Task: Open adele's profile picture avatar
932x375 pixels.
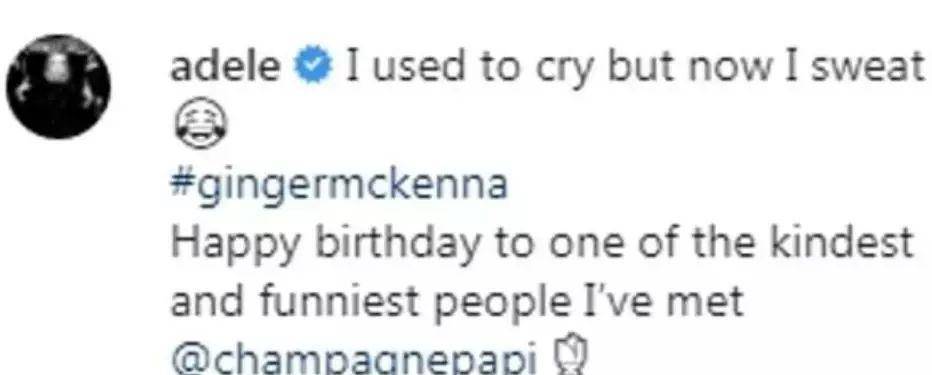Action: (x=58, y=87)
